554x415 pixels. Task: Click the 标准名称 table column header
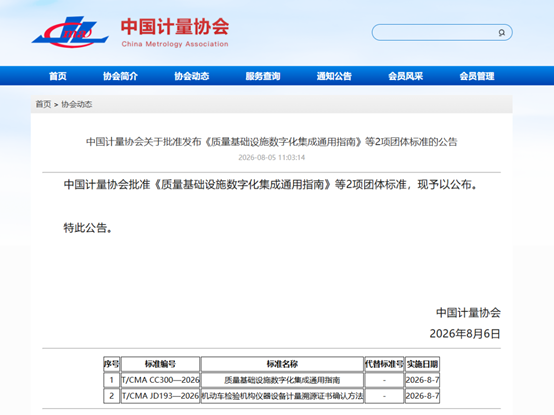(282, 364)
